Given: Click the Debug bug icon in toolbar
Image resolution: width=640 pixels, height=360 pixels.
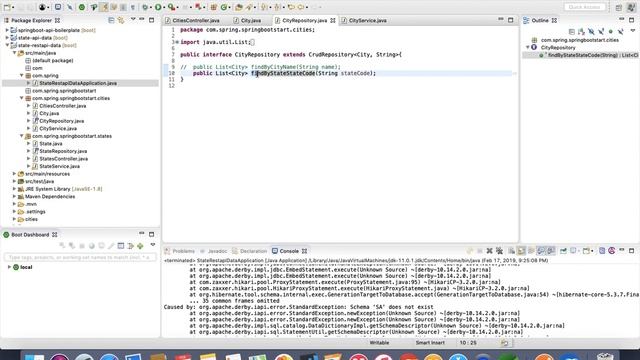Looking at the screenshot, I should pyautogui.click(x=145, y=7).
